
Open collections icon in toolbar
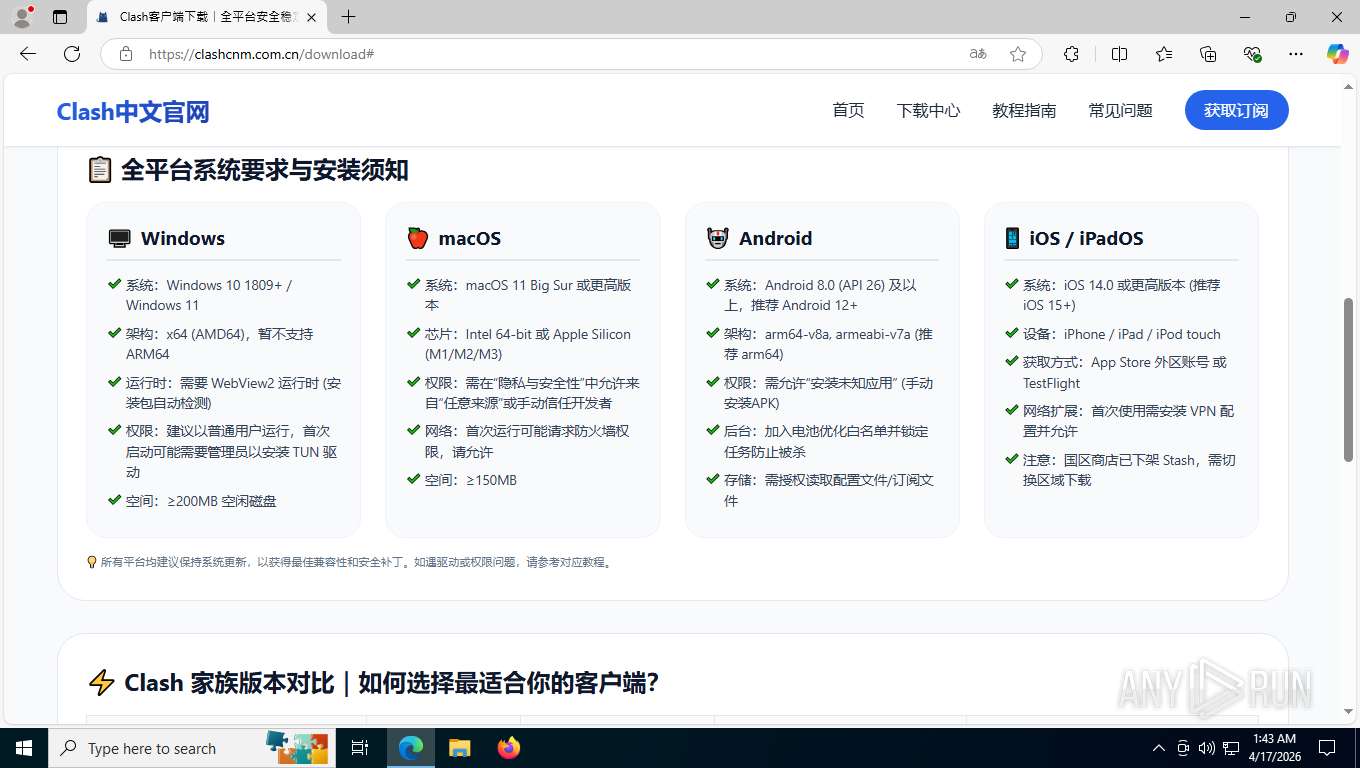1208,54
